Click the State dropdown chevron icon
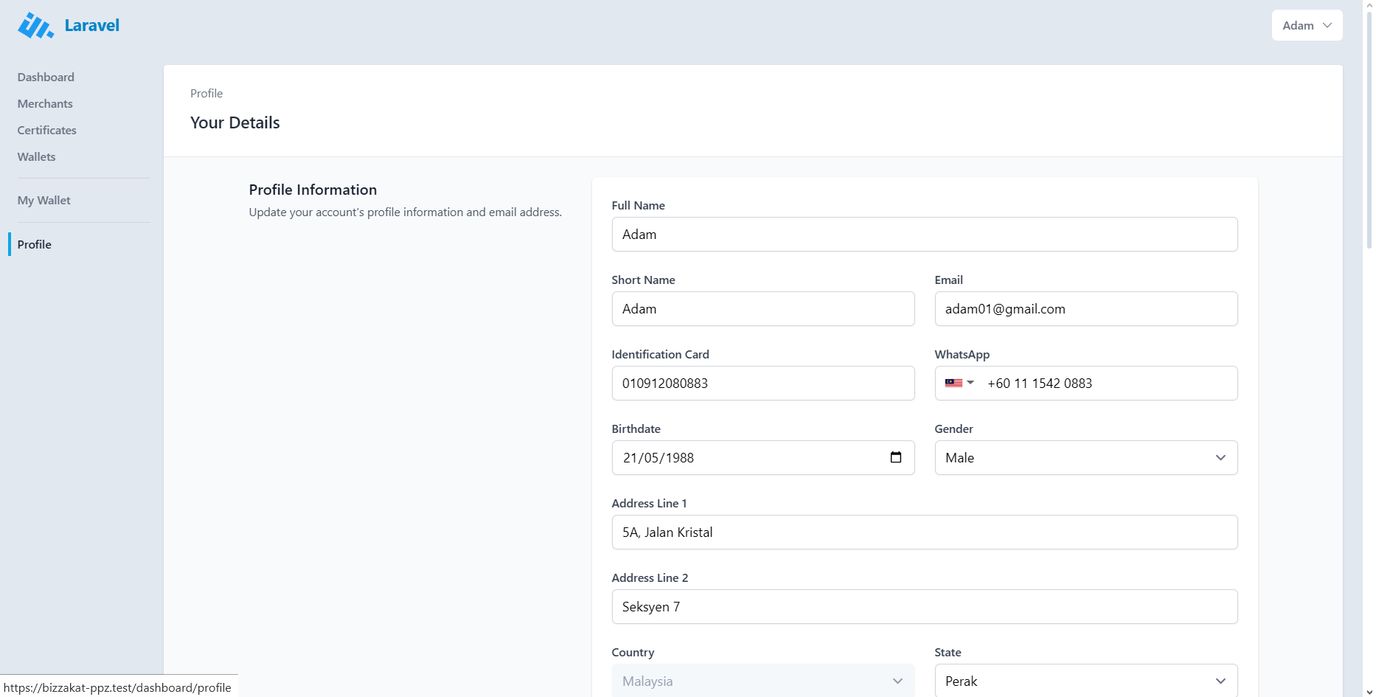 coord(1220,680)
